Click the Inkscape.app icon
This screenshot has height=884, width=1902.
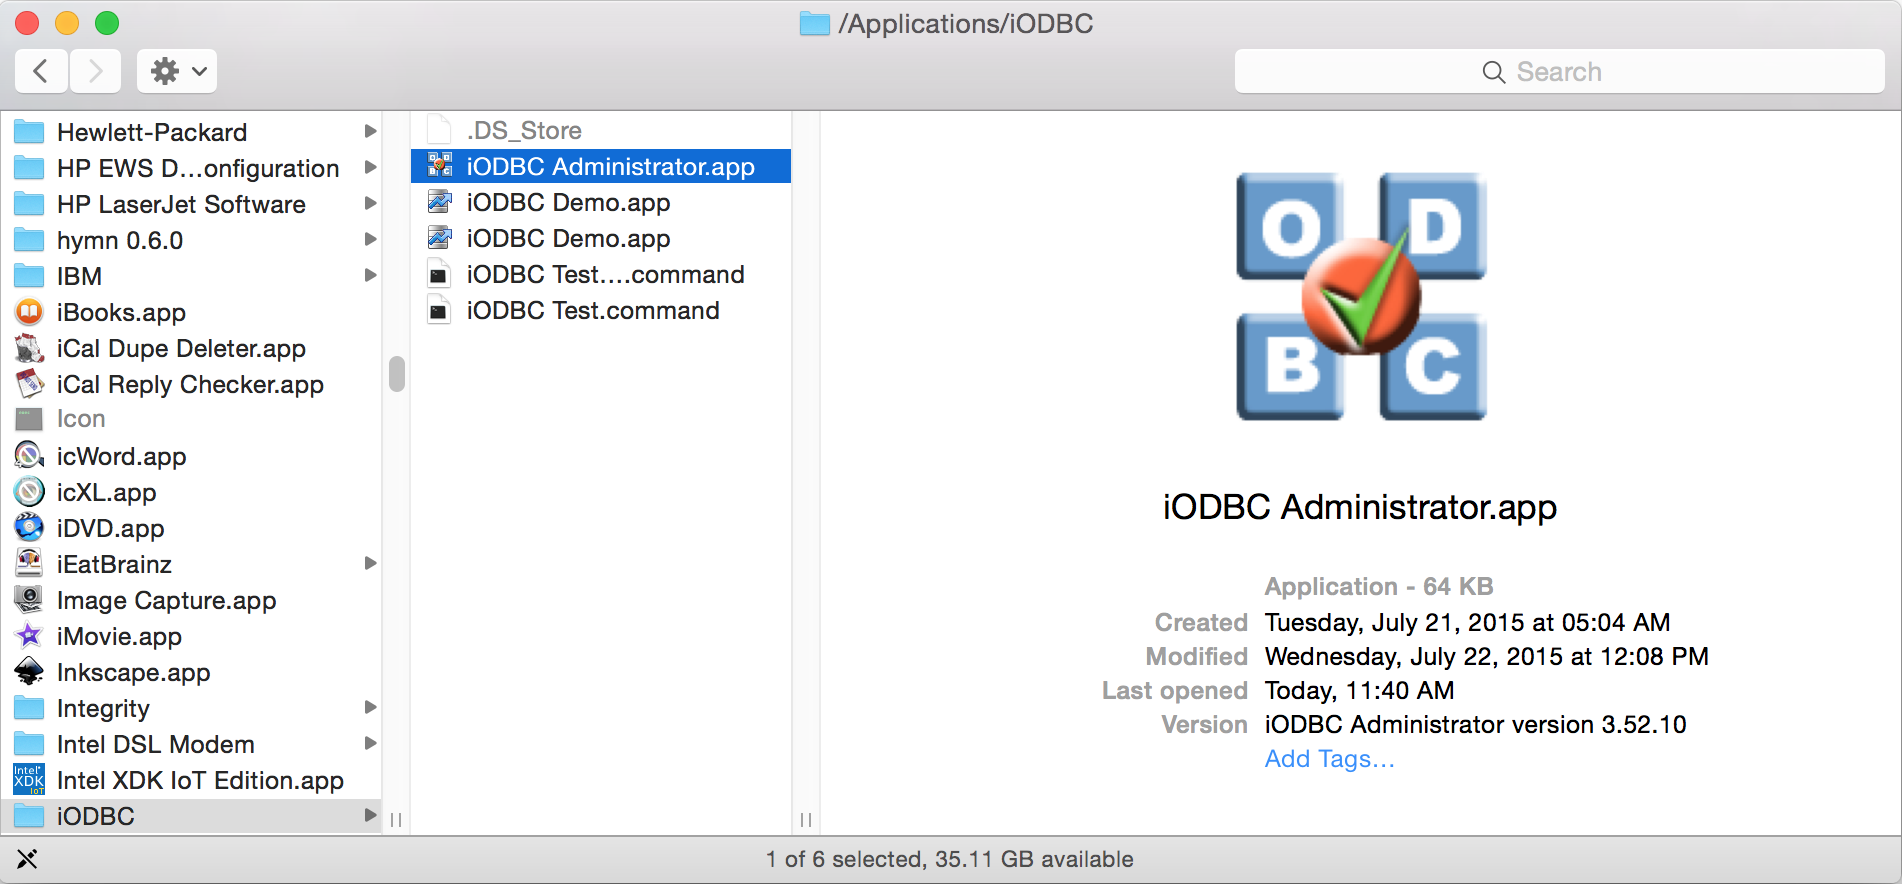pyautogui.click(x=29, y=672)
